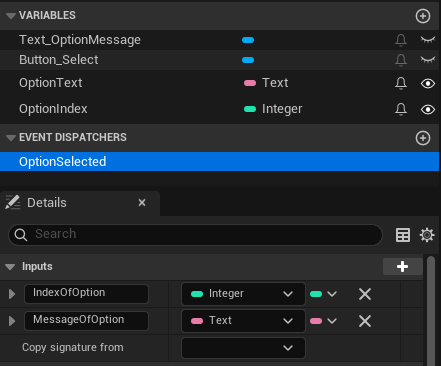Click the green Integer type pill of OptionIndex

click(250, 109)
